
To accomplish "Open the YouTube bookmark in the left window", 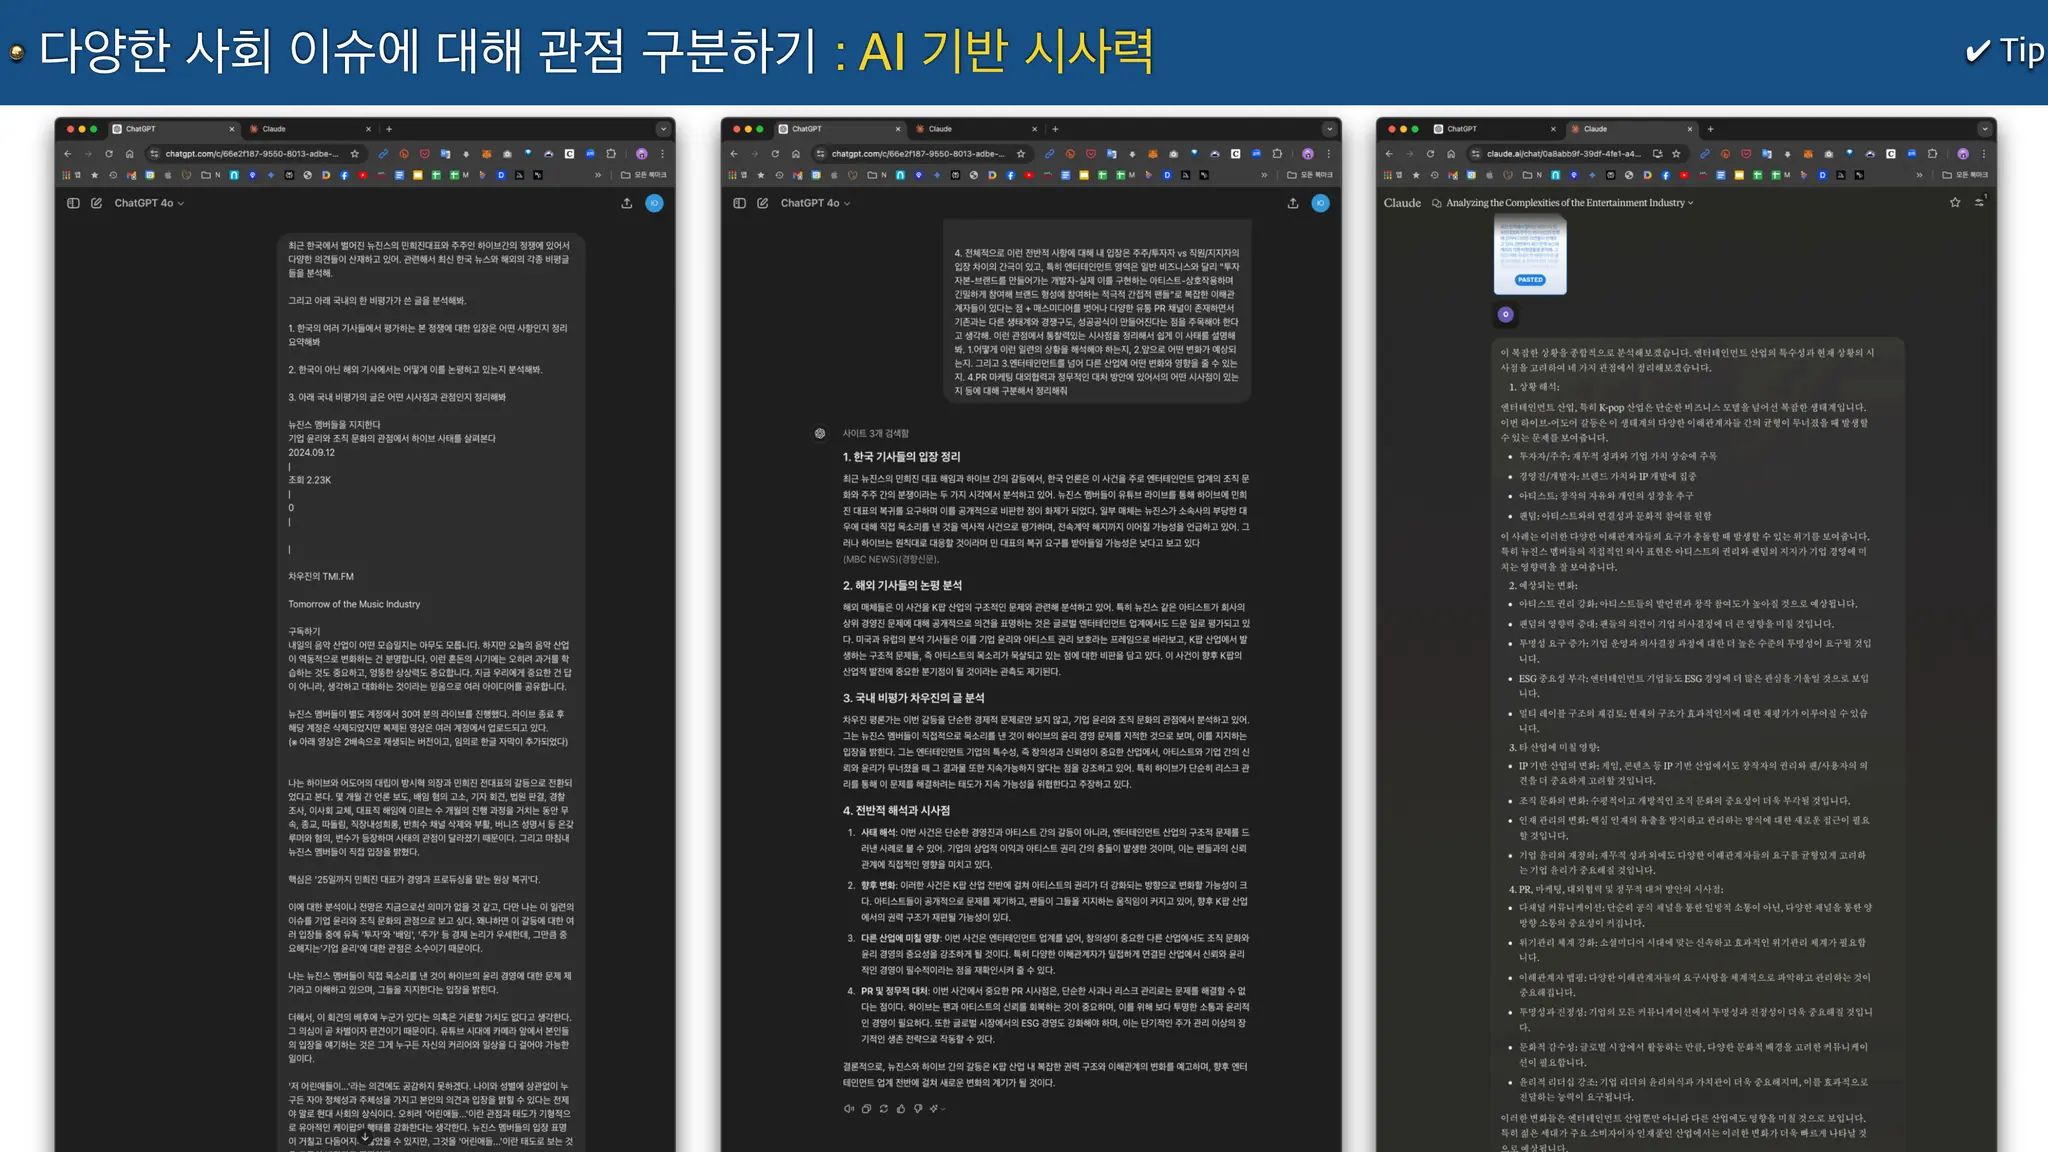I will pyautogui.click(x=363, y=175).
